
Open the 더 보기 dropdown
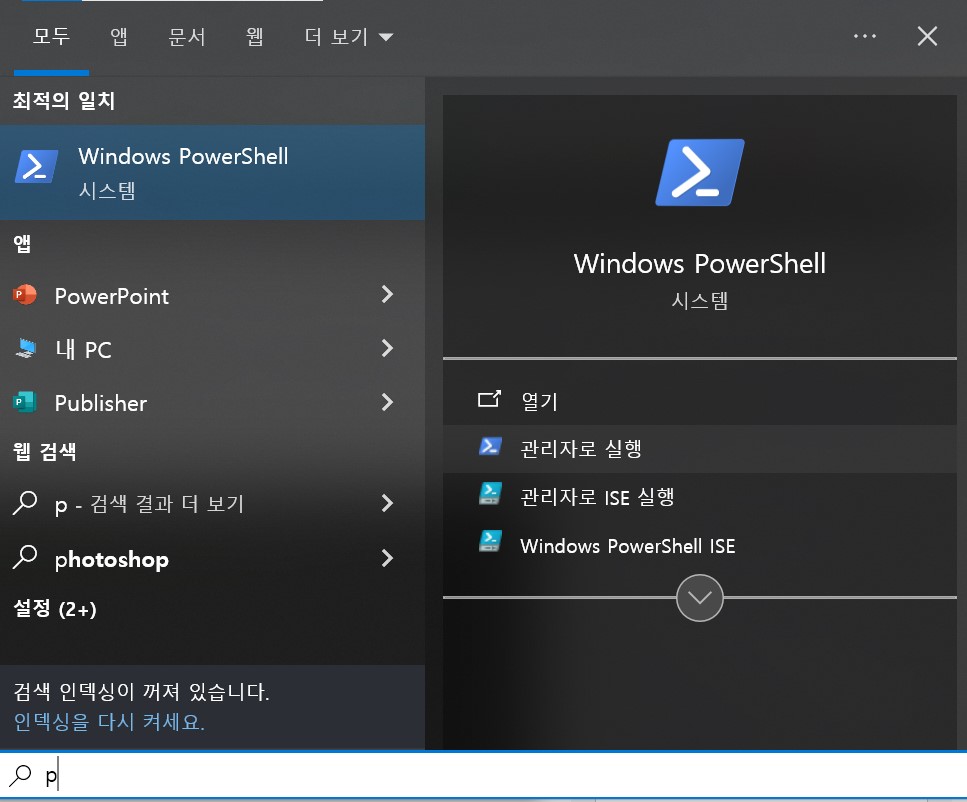point(336,36)
